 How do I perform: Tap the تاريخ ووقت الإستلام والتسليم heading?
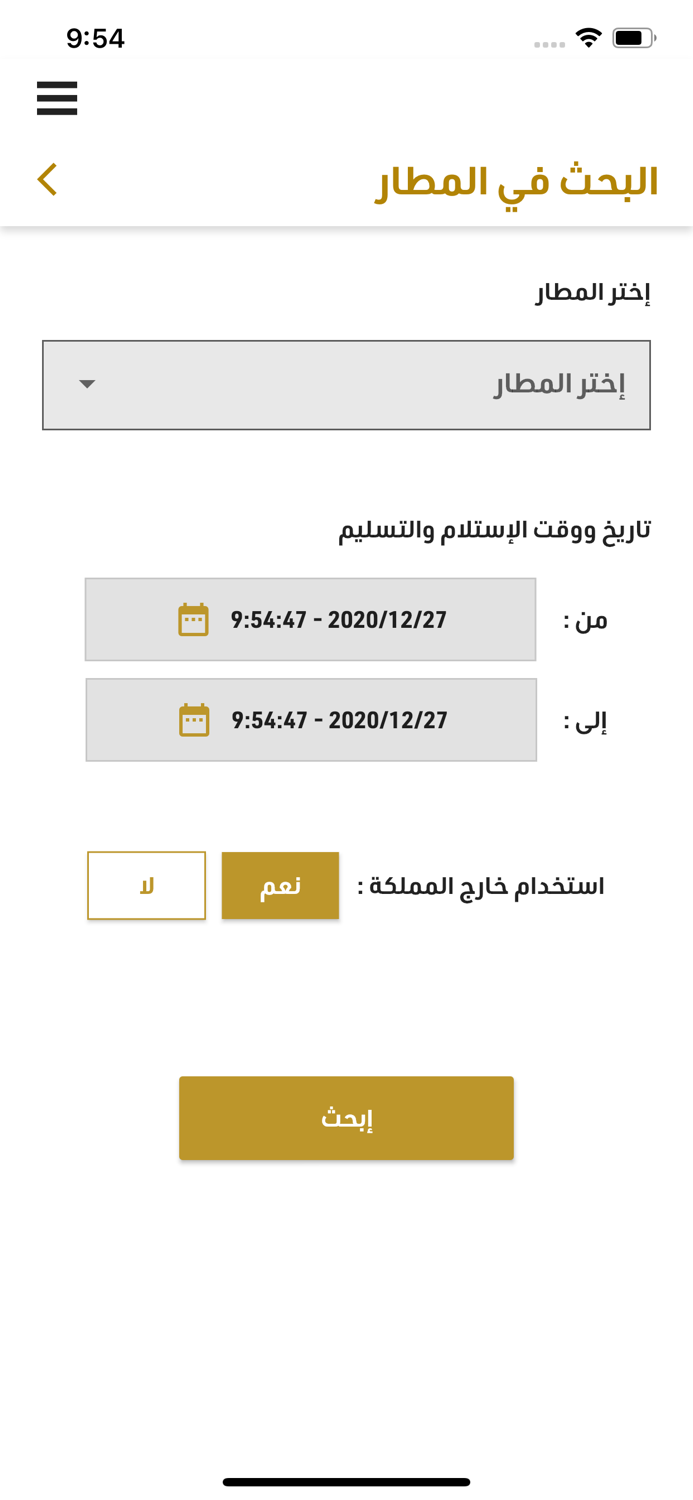pyautogui.click(x=494, y=530)
